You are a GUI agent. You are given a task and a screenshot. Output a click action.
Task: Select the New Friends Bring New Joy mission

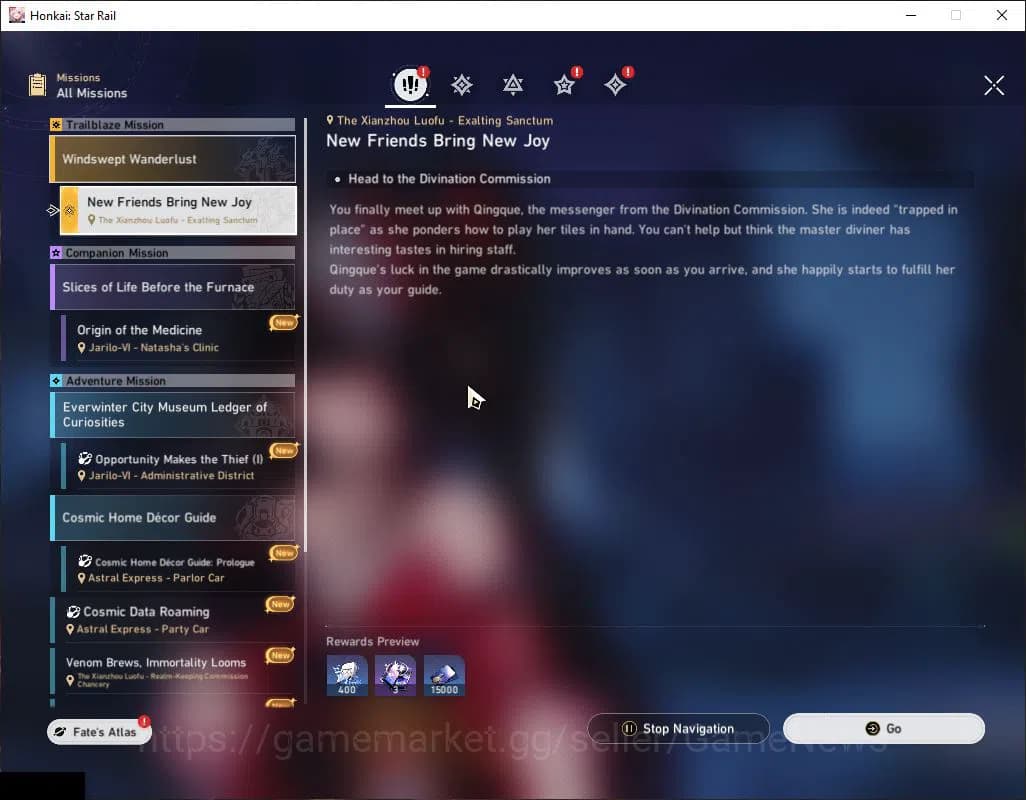point(178,210)
